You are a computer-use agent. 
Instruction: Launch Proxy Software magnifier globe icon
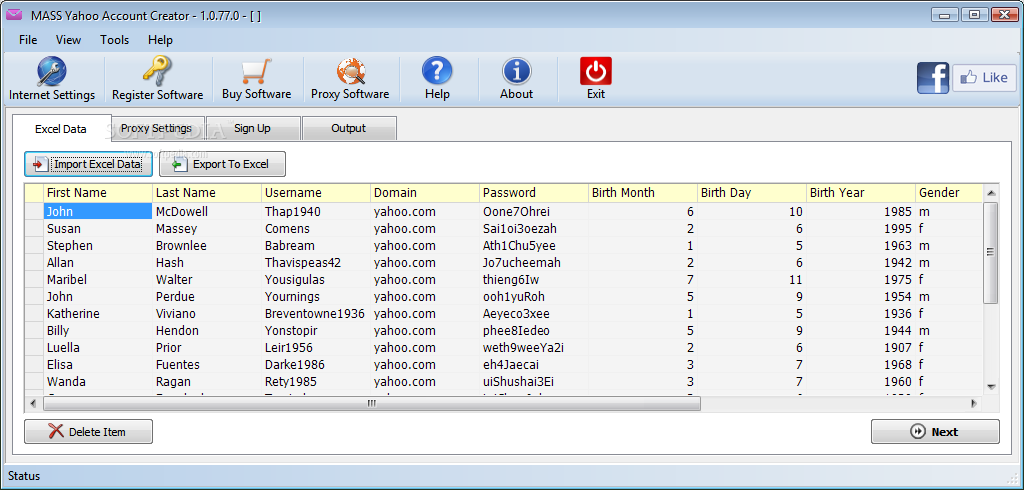[350, 71]
